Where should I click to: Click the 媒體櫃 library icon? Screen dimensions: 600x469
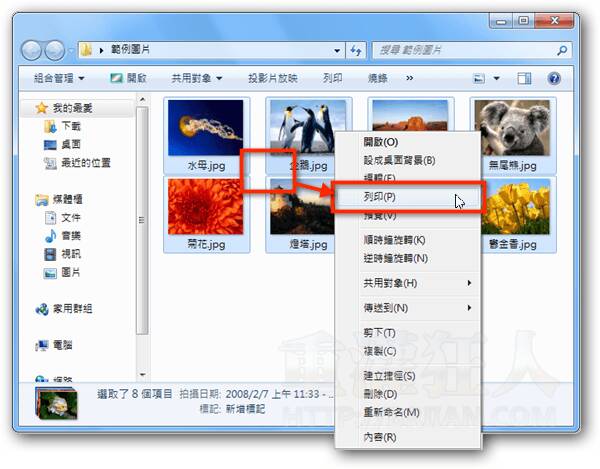41,199
